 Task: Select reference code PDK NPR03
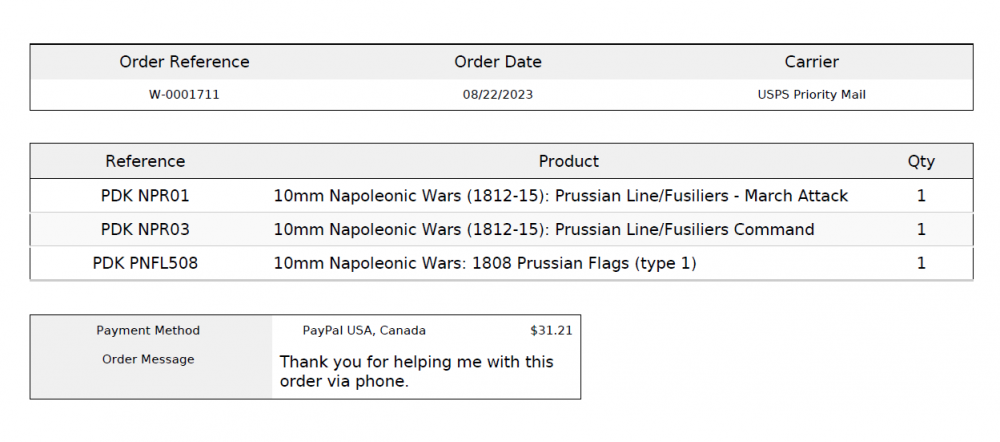(x=145, y=230)
